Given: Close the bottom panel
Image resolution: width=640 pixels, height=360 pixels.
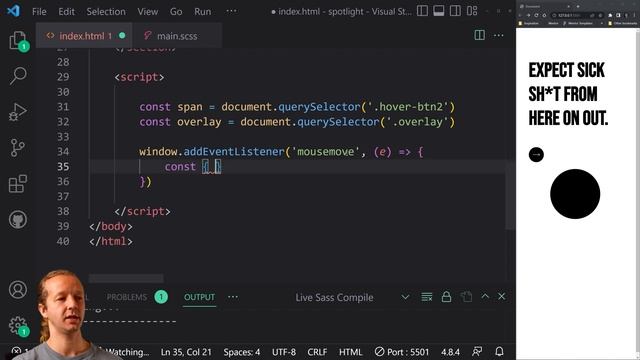Looking at the screenshot, I should (502, 296).
